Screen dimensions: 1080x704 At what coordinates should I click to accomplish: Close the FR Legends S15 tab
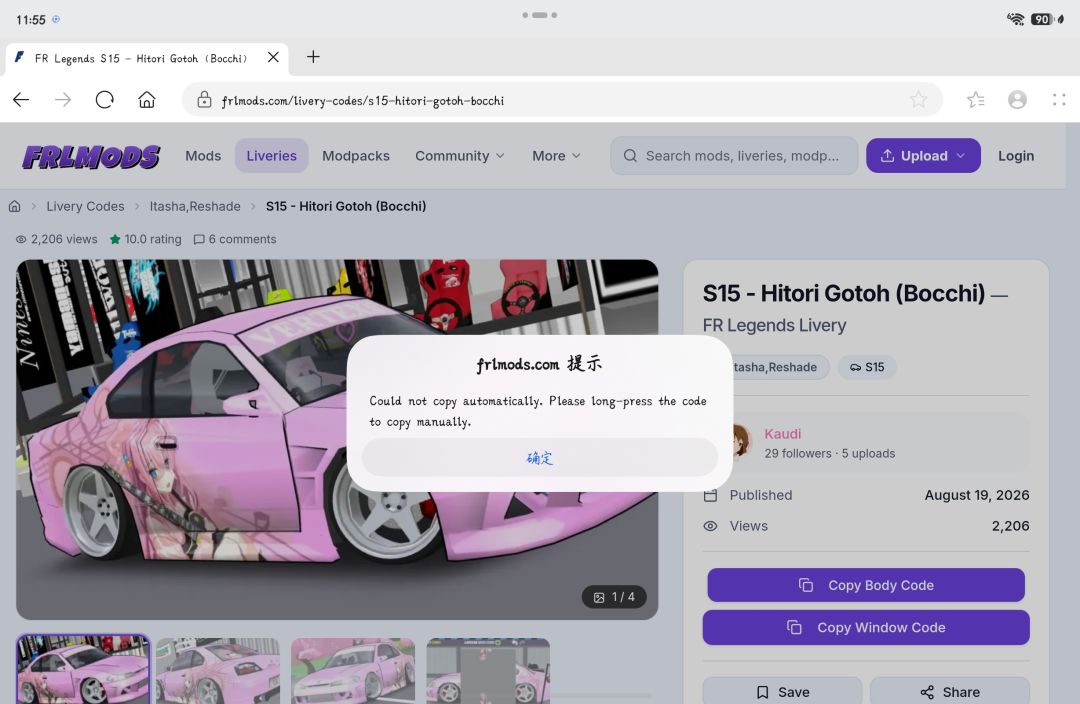coord(273,57)
